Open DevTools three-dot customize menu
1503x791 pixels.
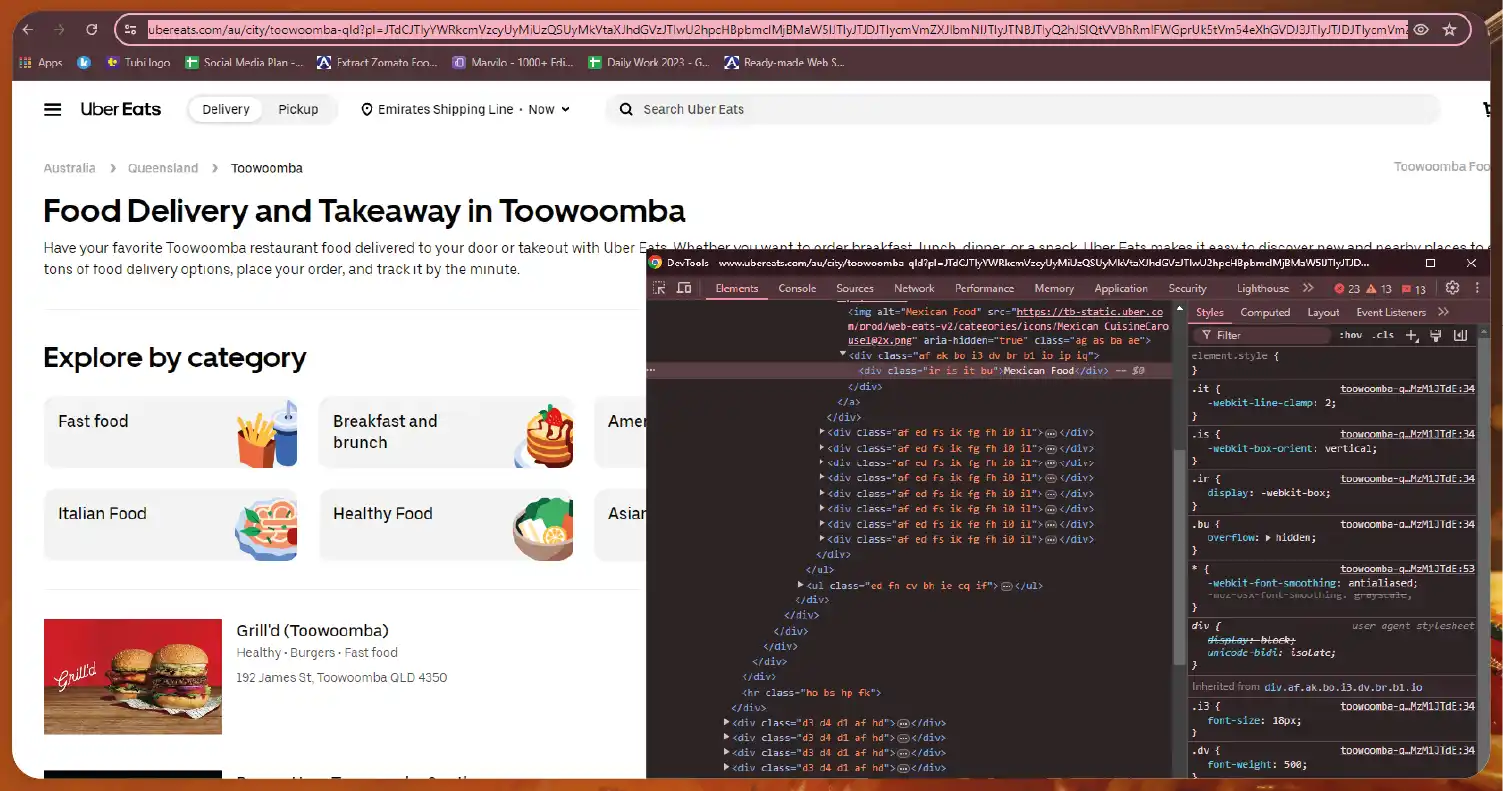tap(1477, 288)
